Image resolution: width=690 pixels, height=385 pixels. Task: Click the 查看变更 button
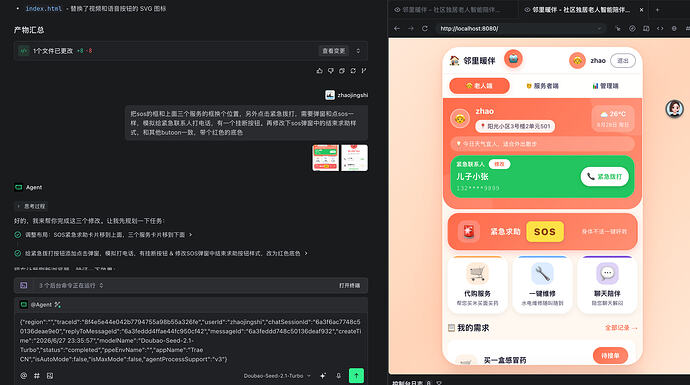click(334, 51)
